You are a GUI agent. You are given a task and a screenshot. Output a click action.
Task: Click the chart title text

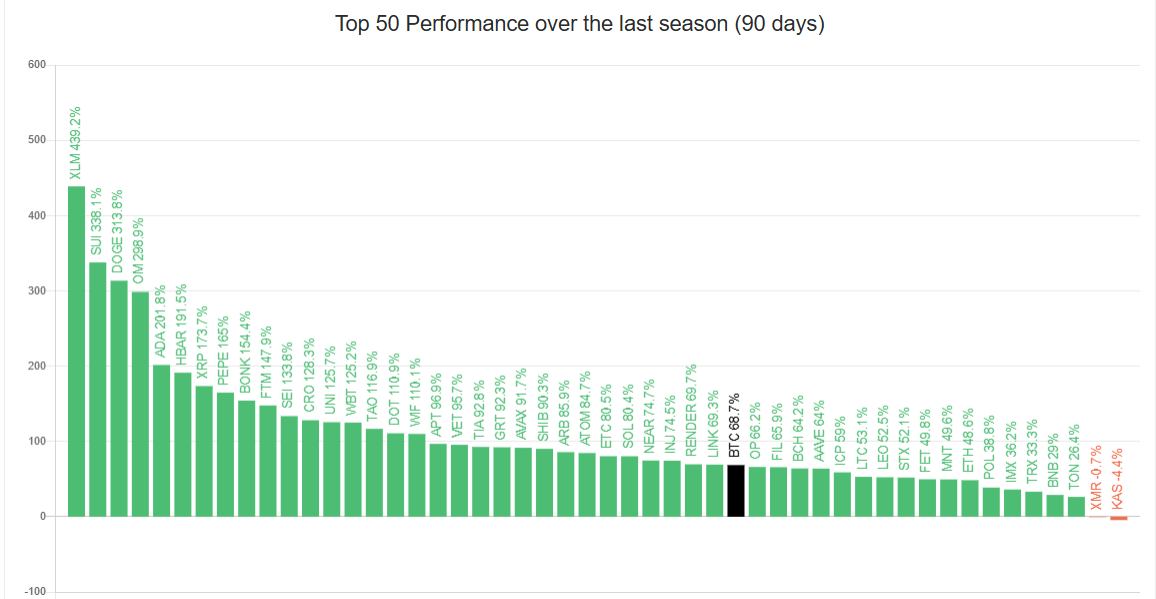[579, 25]
